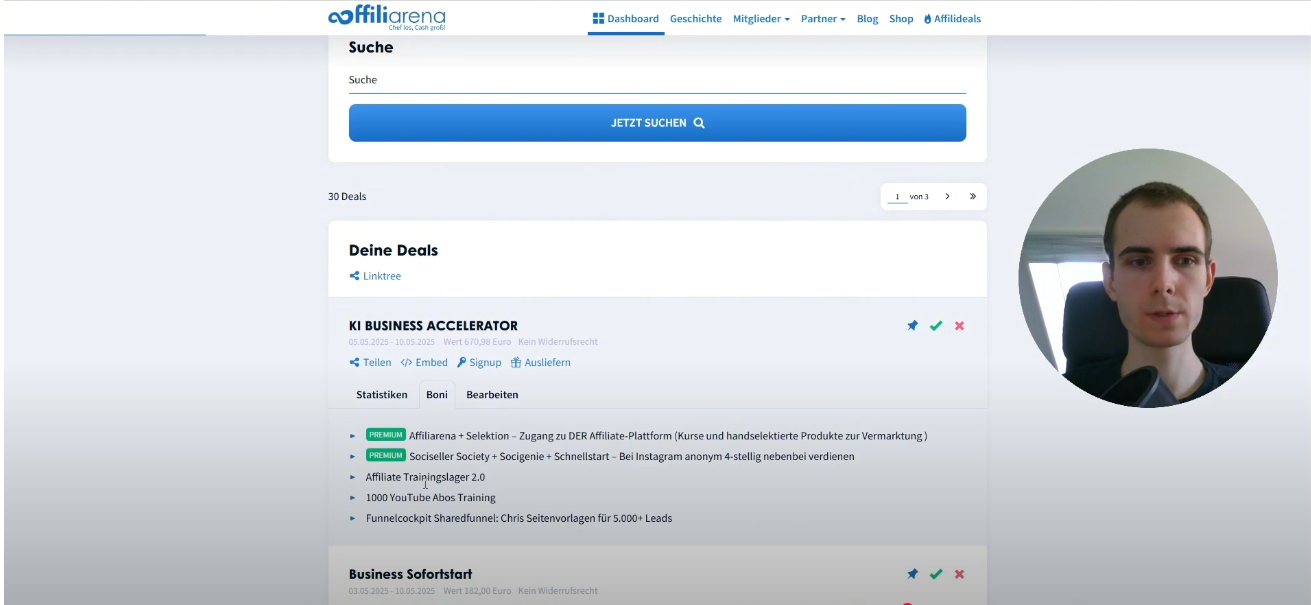The width and height of the screenshot is (1311, 605).
Task: Open Affilideals in the navigation
Action: pyautogui.click(x=952, y=18)
